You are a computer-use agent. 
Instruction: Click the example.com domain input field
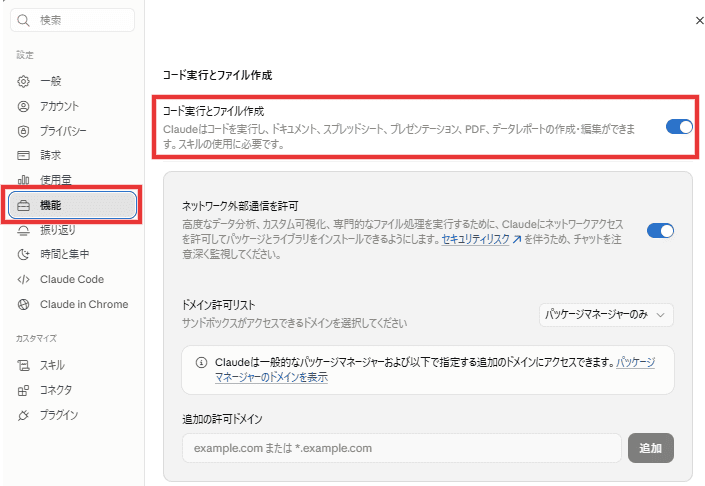[402, 448]
